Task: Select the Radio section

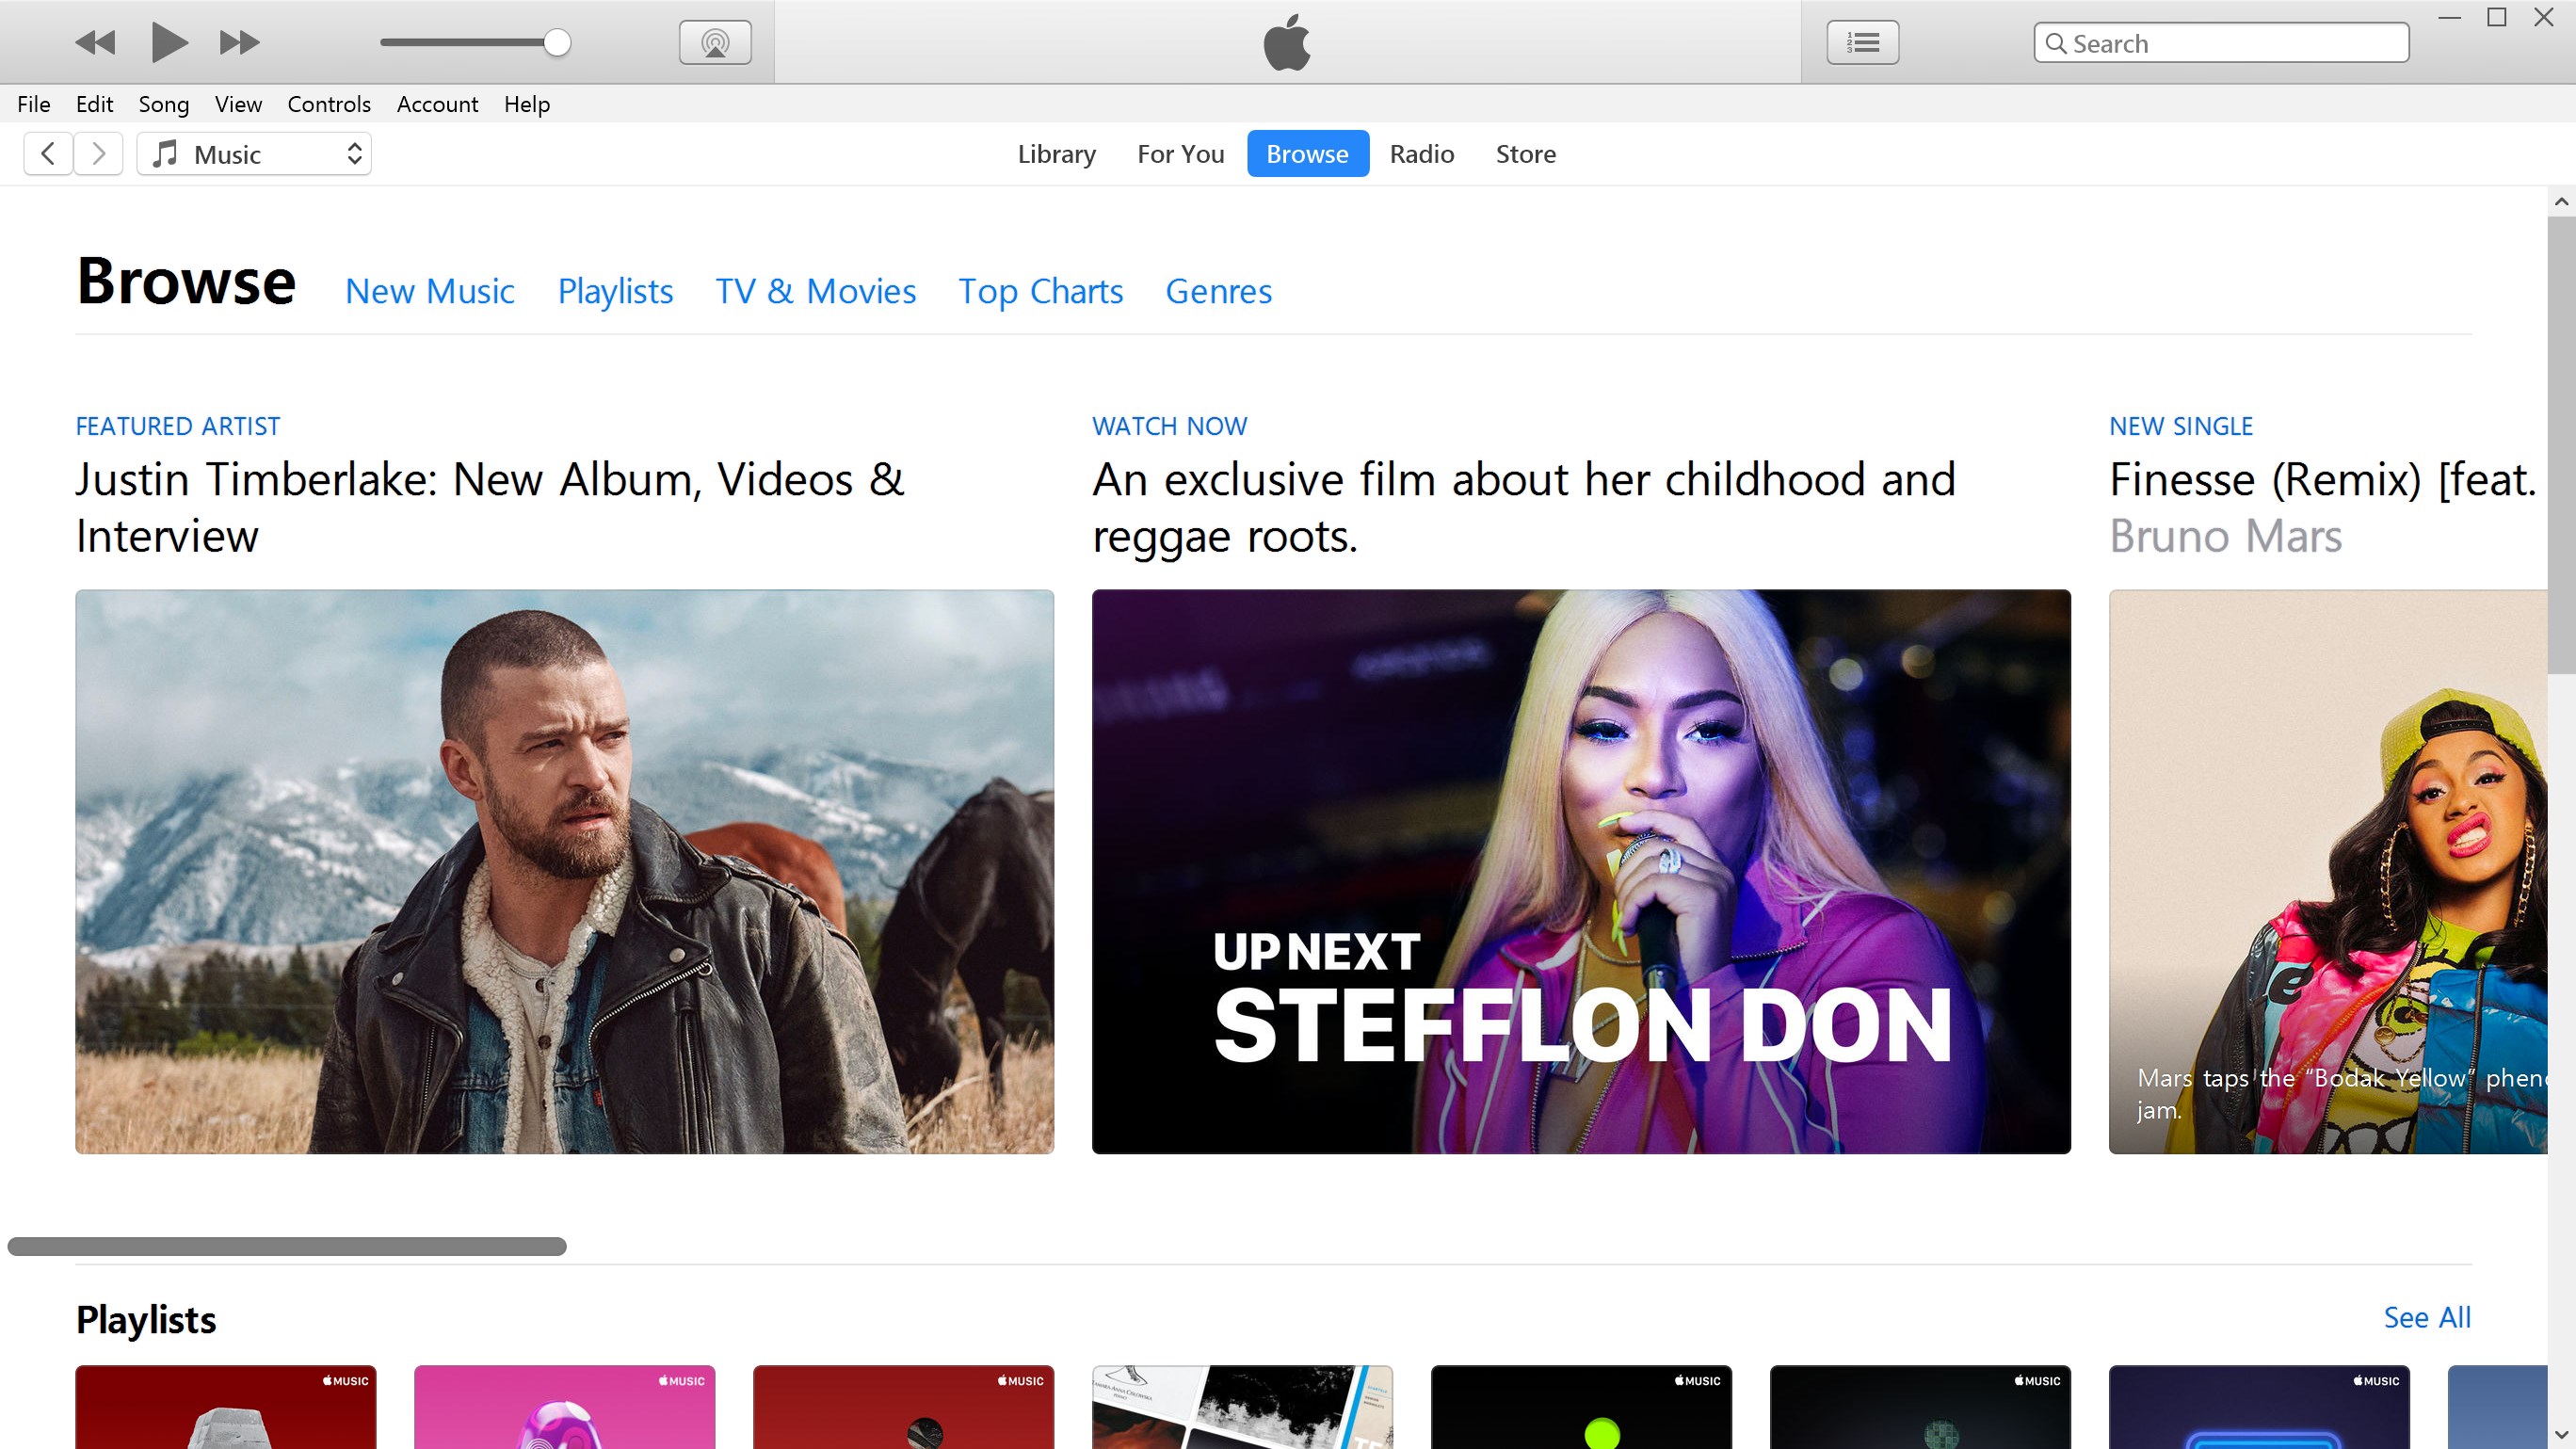Action: click(1421, 153)
